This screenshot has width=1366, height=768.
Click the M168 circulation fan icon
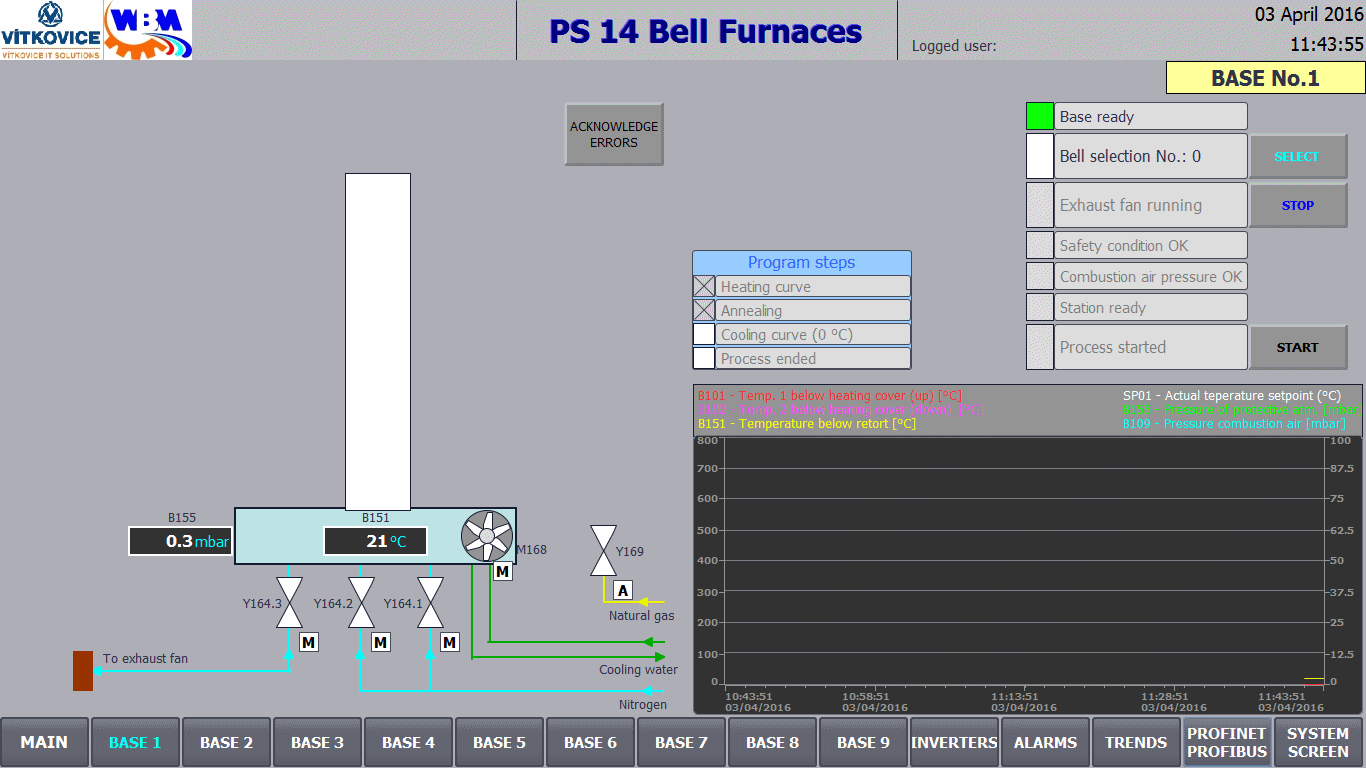tap(487, 536)
